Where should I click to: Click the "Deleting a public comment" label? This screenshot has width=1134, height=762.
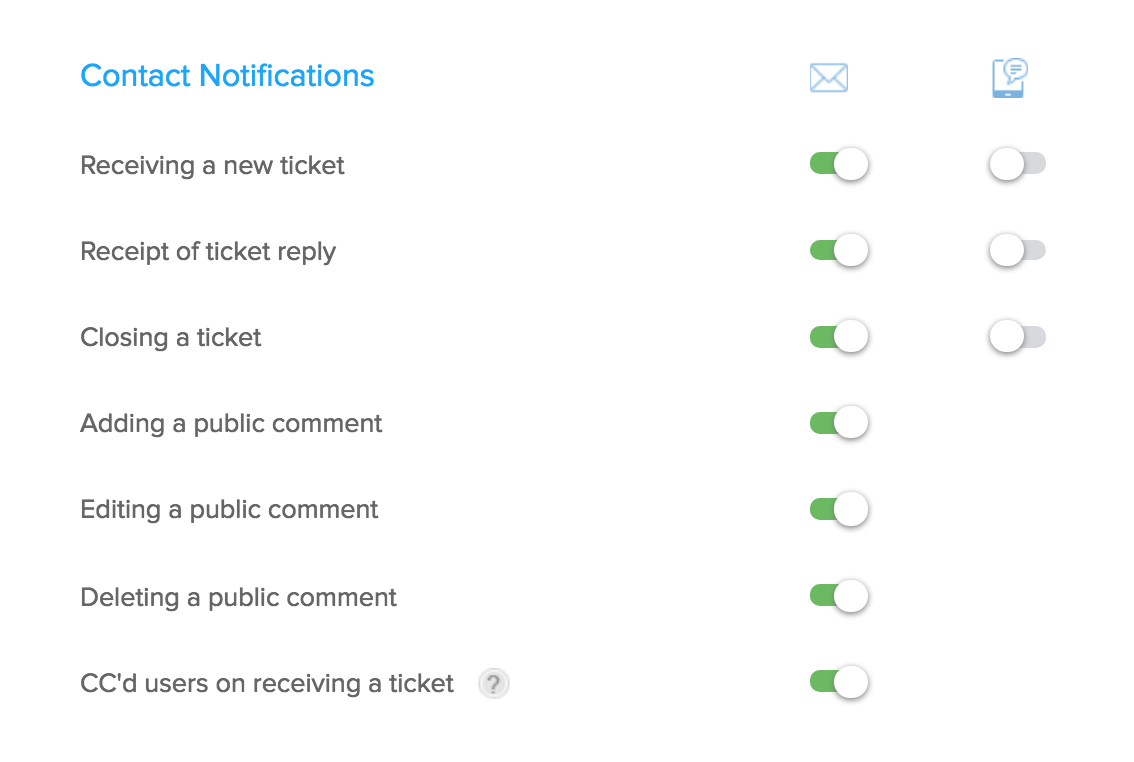[238, 598]
